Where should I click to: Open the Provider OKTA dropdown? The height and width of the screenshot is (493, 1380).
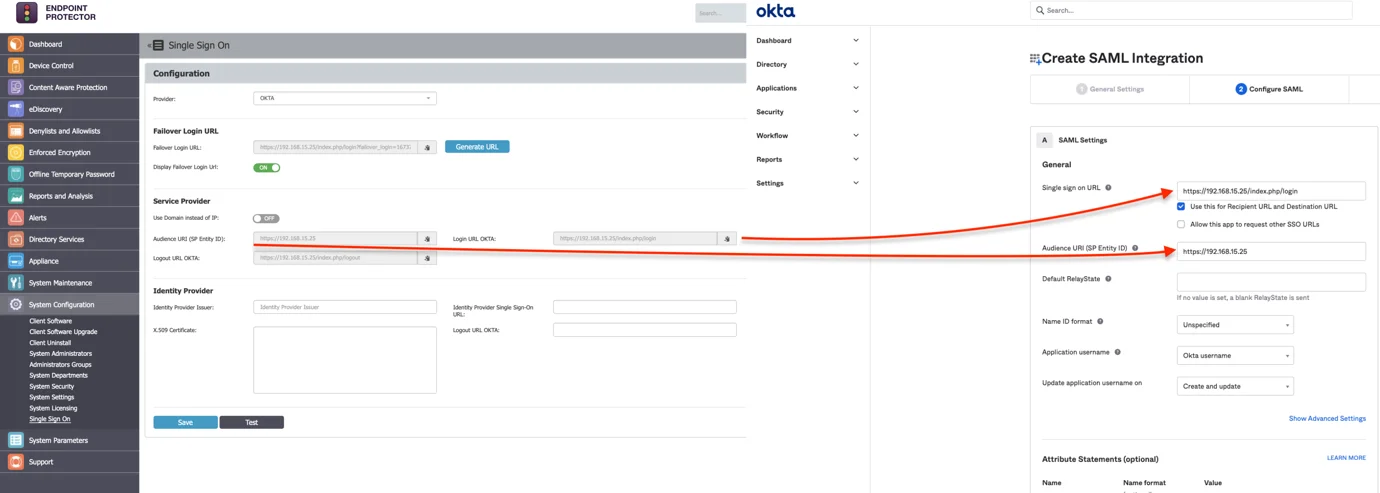pyautogui.click(x=345, y=98)
